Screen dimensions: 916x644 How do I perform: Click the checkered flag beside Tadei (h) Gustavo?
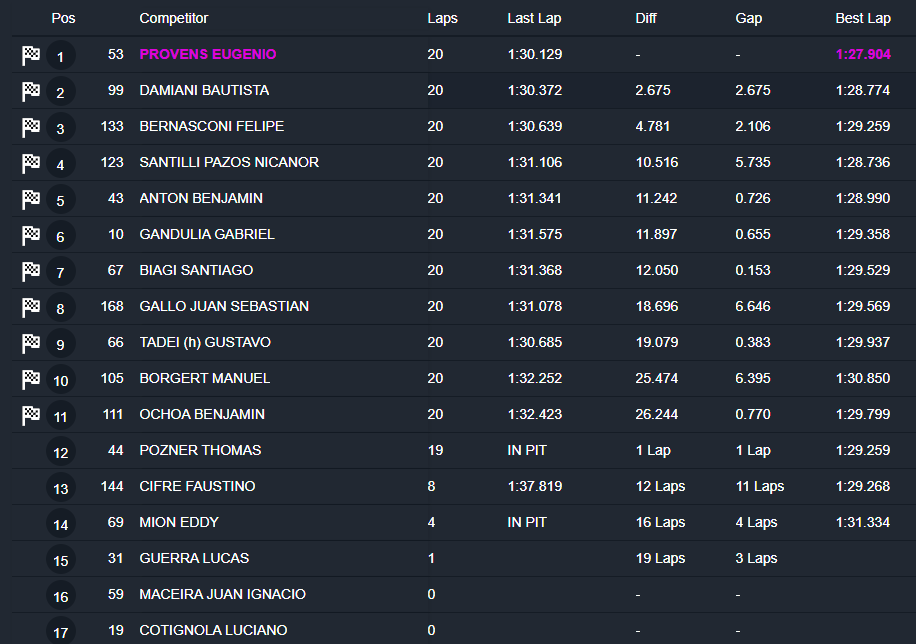(31, 343)
